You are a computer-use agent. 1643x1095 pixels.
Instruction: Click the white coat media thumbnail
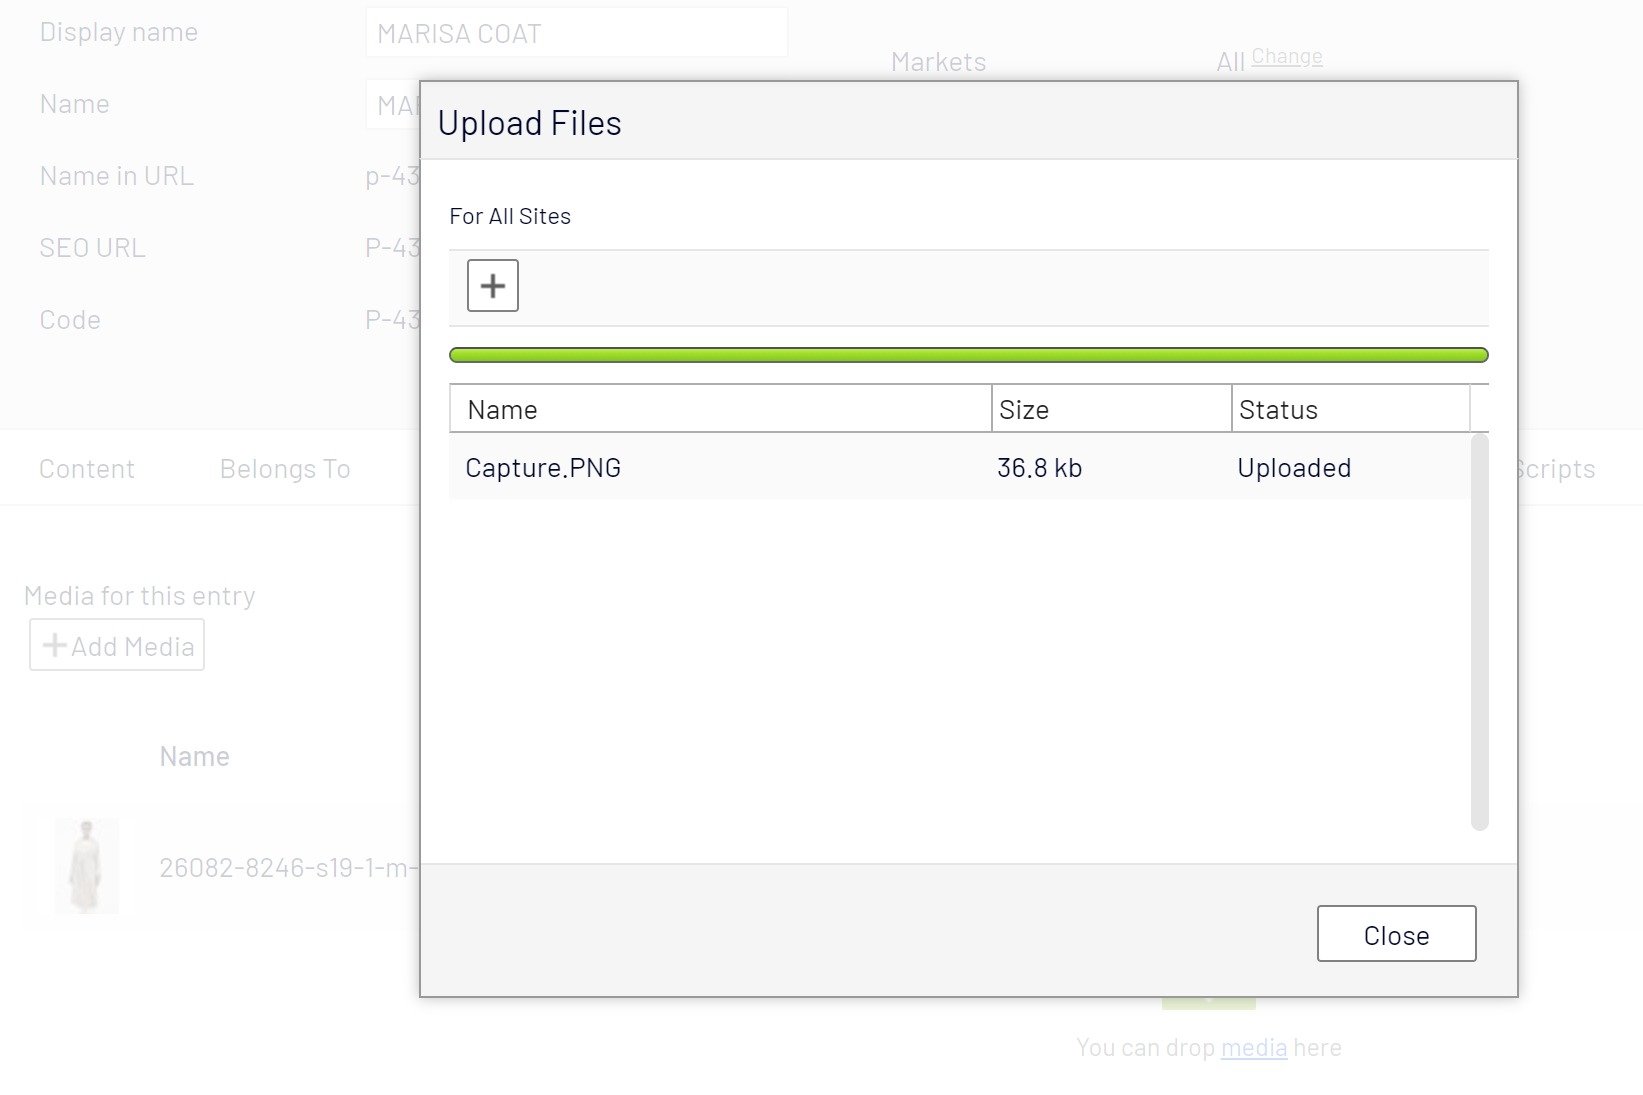pos(87,866)
